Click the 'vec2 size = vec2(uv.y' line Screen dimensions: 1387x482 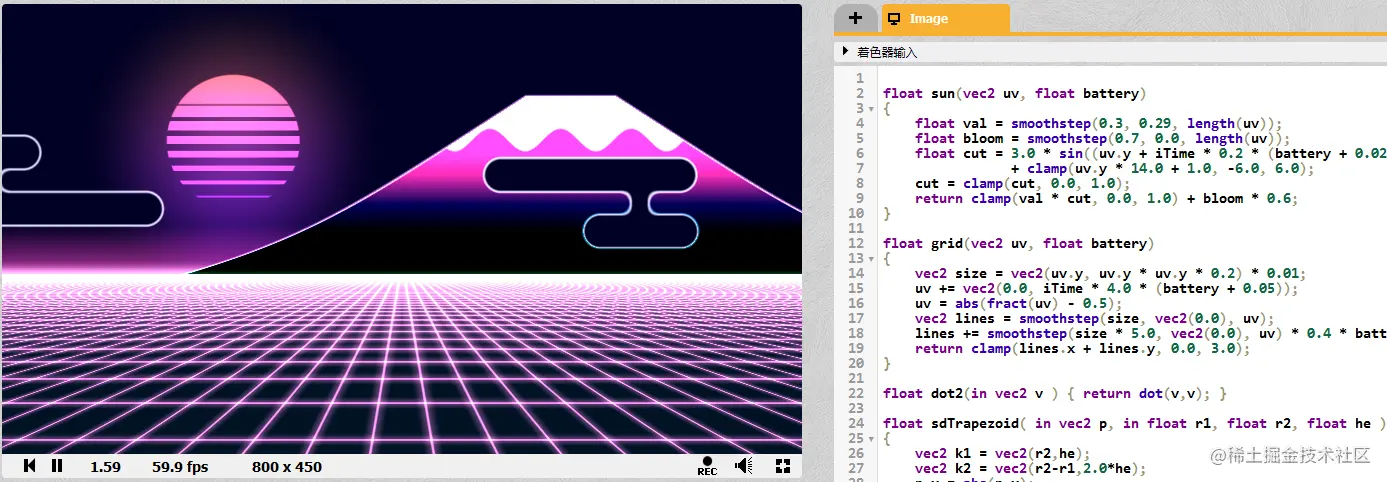click(x=1110, y=274)
